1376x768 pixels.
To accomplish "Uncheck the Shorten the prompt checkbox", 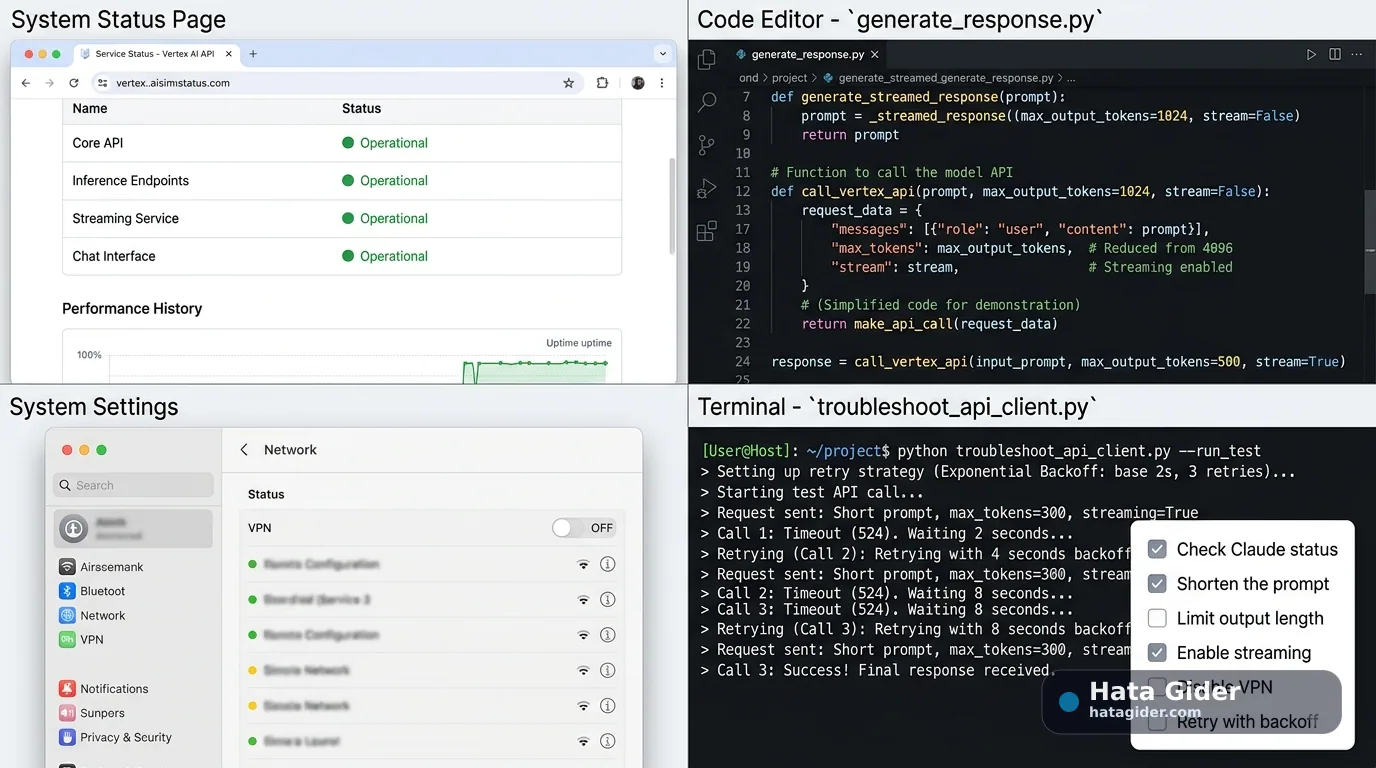I will pyautogui.click(x=1157, y=584).
